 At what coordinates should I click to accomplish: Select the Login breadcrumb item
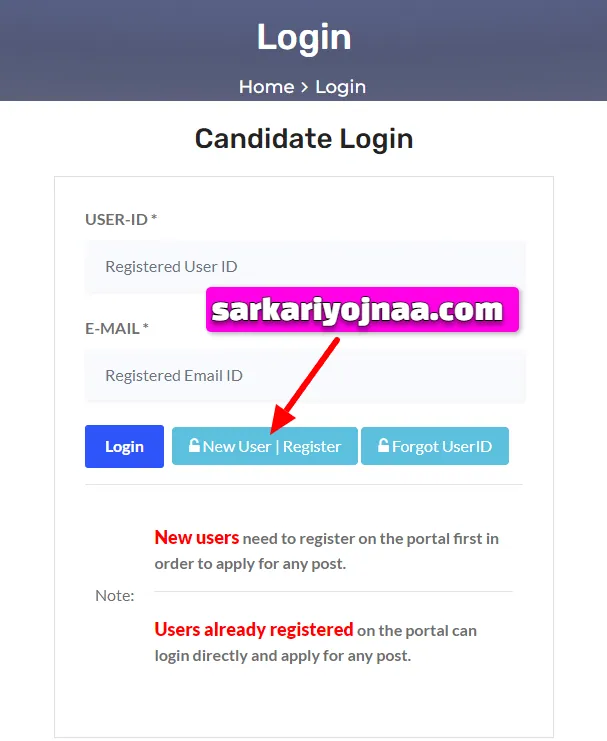[340, 87]
